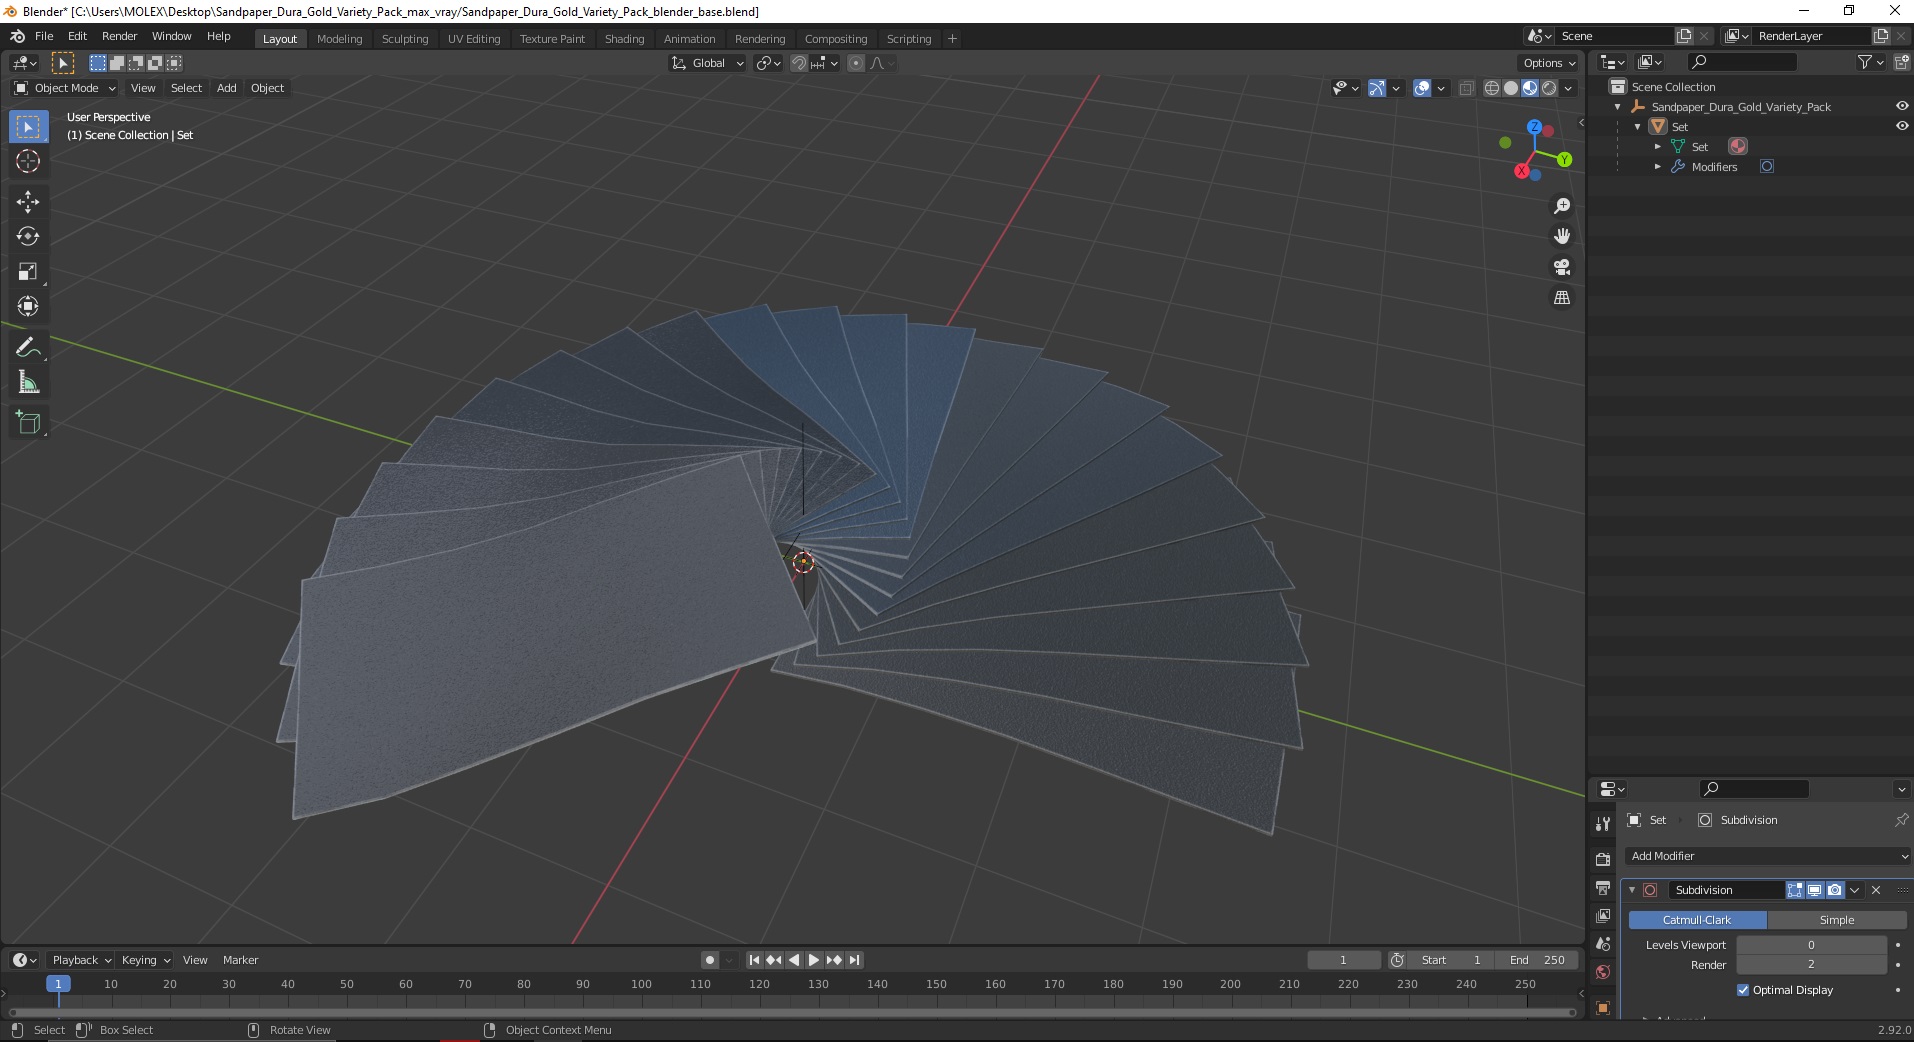The image size is (1914, 1042).
Task: Activate the Transform tool
Action: 28,306
